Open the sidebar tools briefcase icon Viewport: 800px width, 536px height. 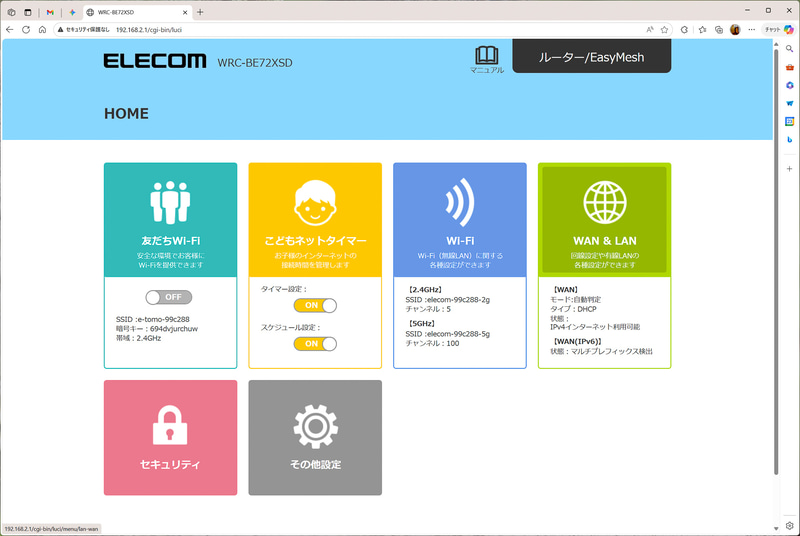(x=789, y=67)
